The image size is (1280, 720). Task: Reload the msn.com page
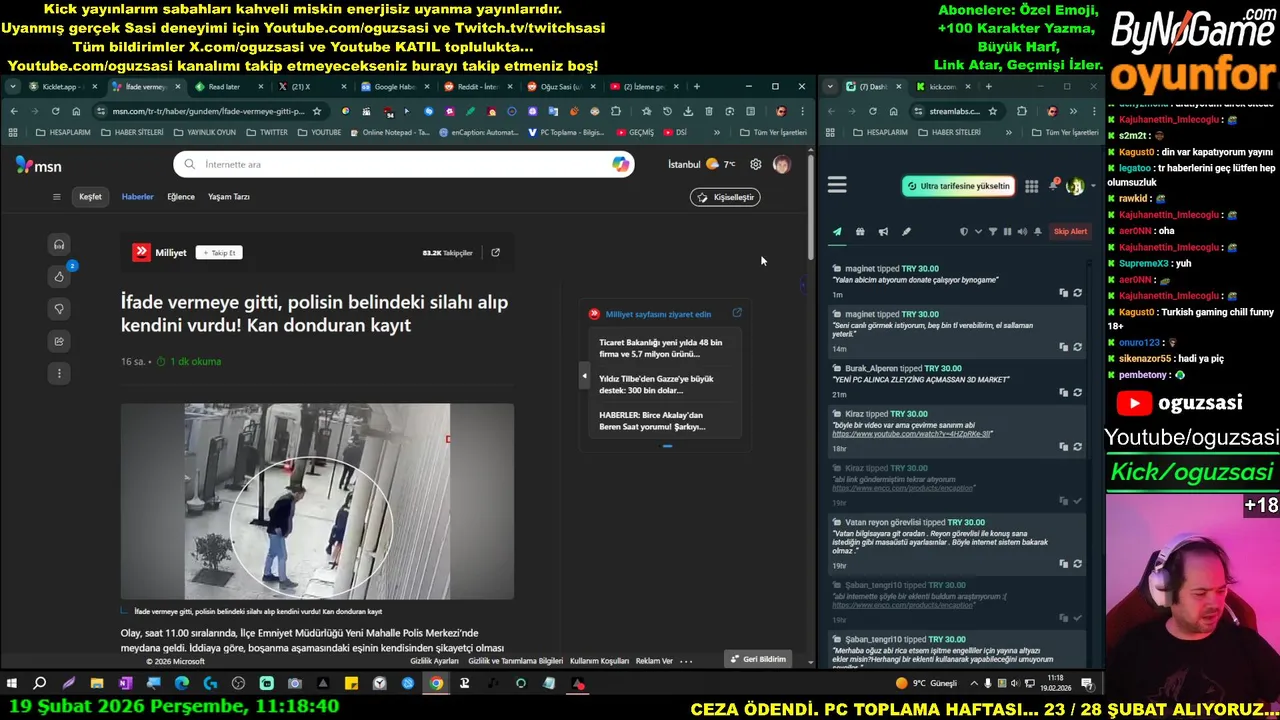[x=55, y=111]
